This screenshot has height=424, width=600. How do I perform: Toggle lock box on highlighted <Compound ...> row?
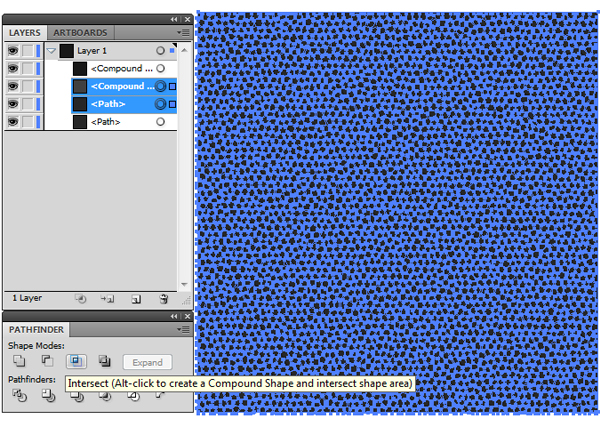point(28,86)
